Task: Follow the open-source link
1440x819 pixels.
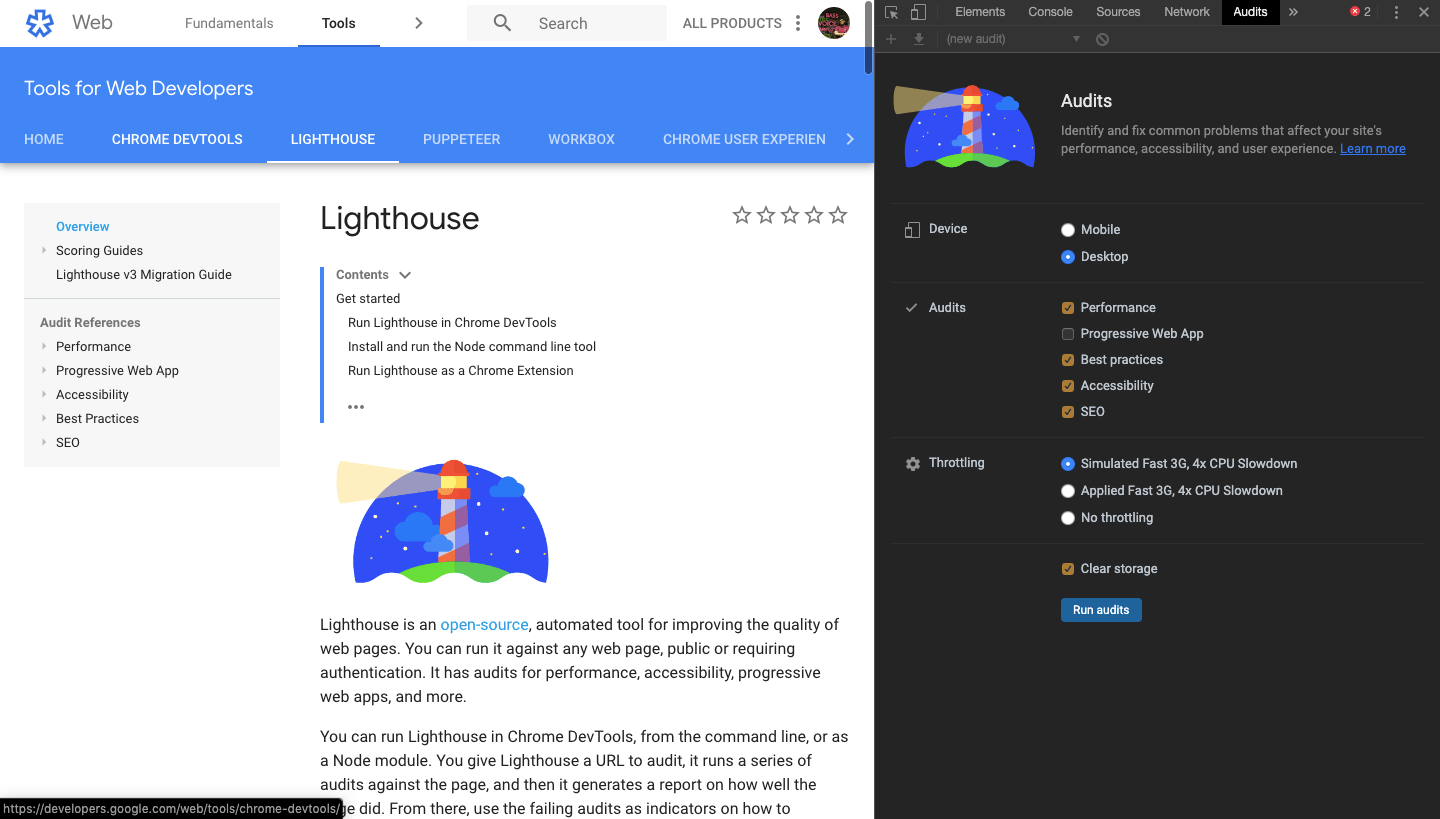Action: [x=484, y=625]
